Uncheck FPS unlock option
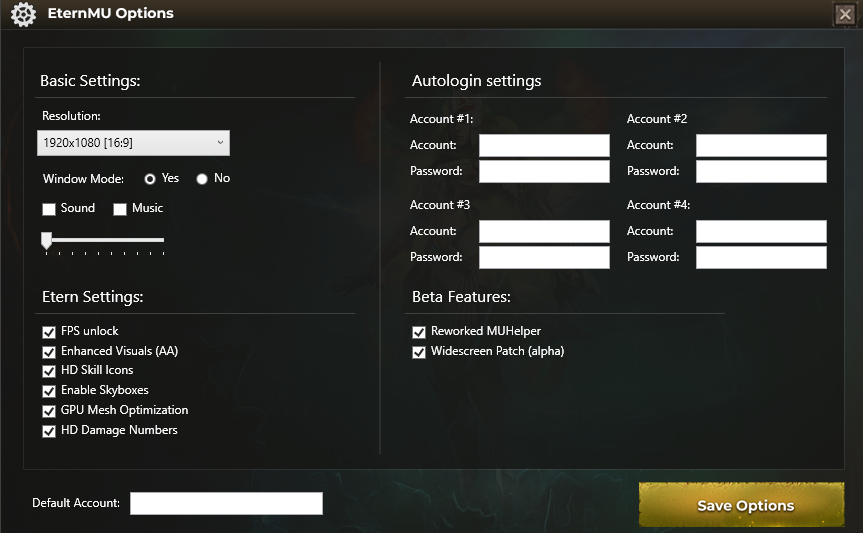 48,331
